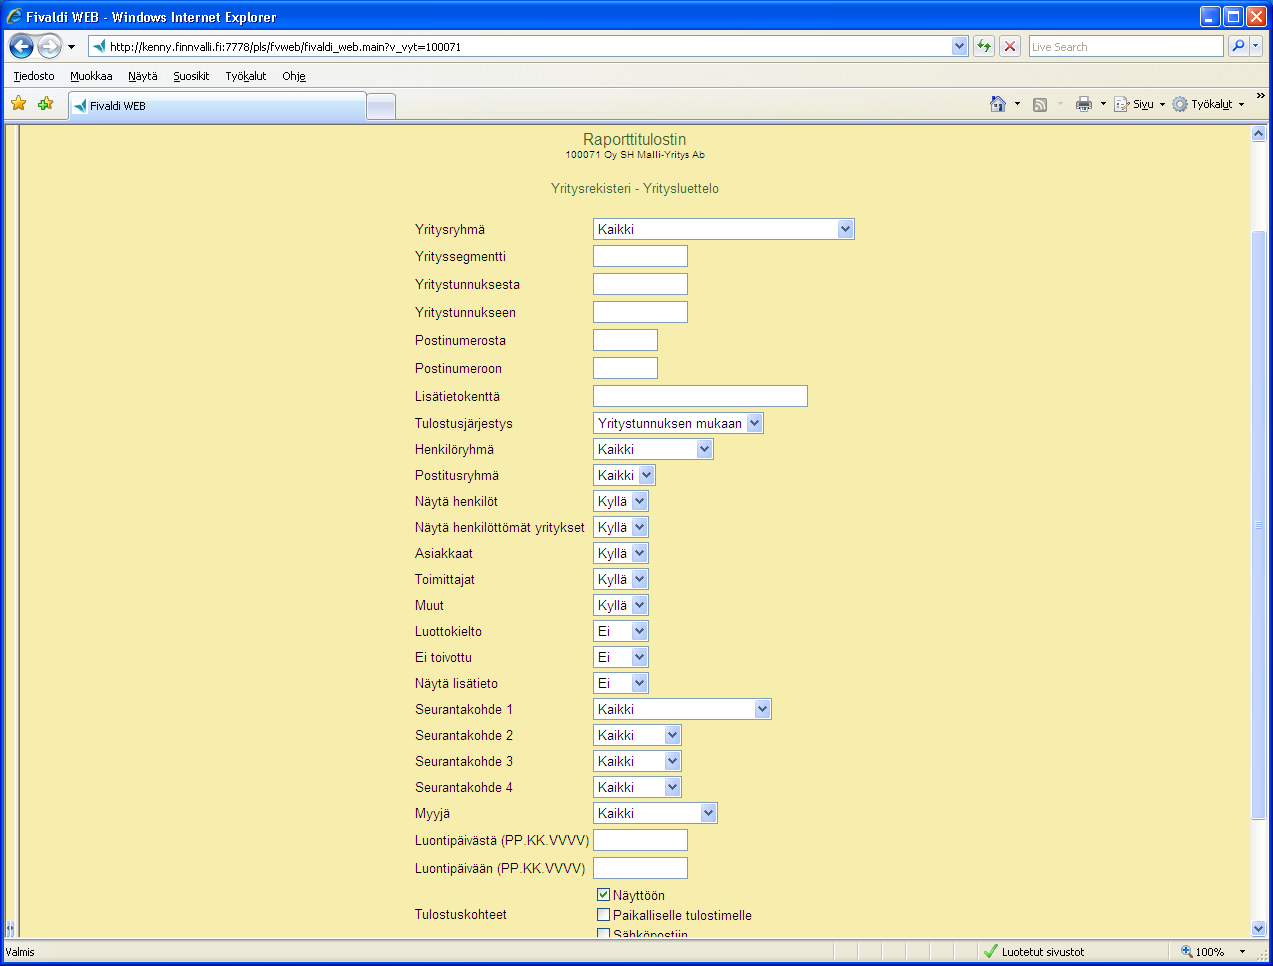Image resolution: width=1273 pixels, height=966 pixels.
Task: Click Luotetut sivustot security zone indicator
Action: point(1034,951)
